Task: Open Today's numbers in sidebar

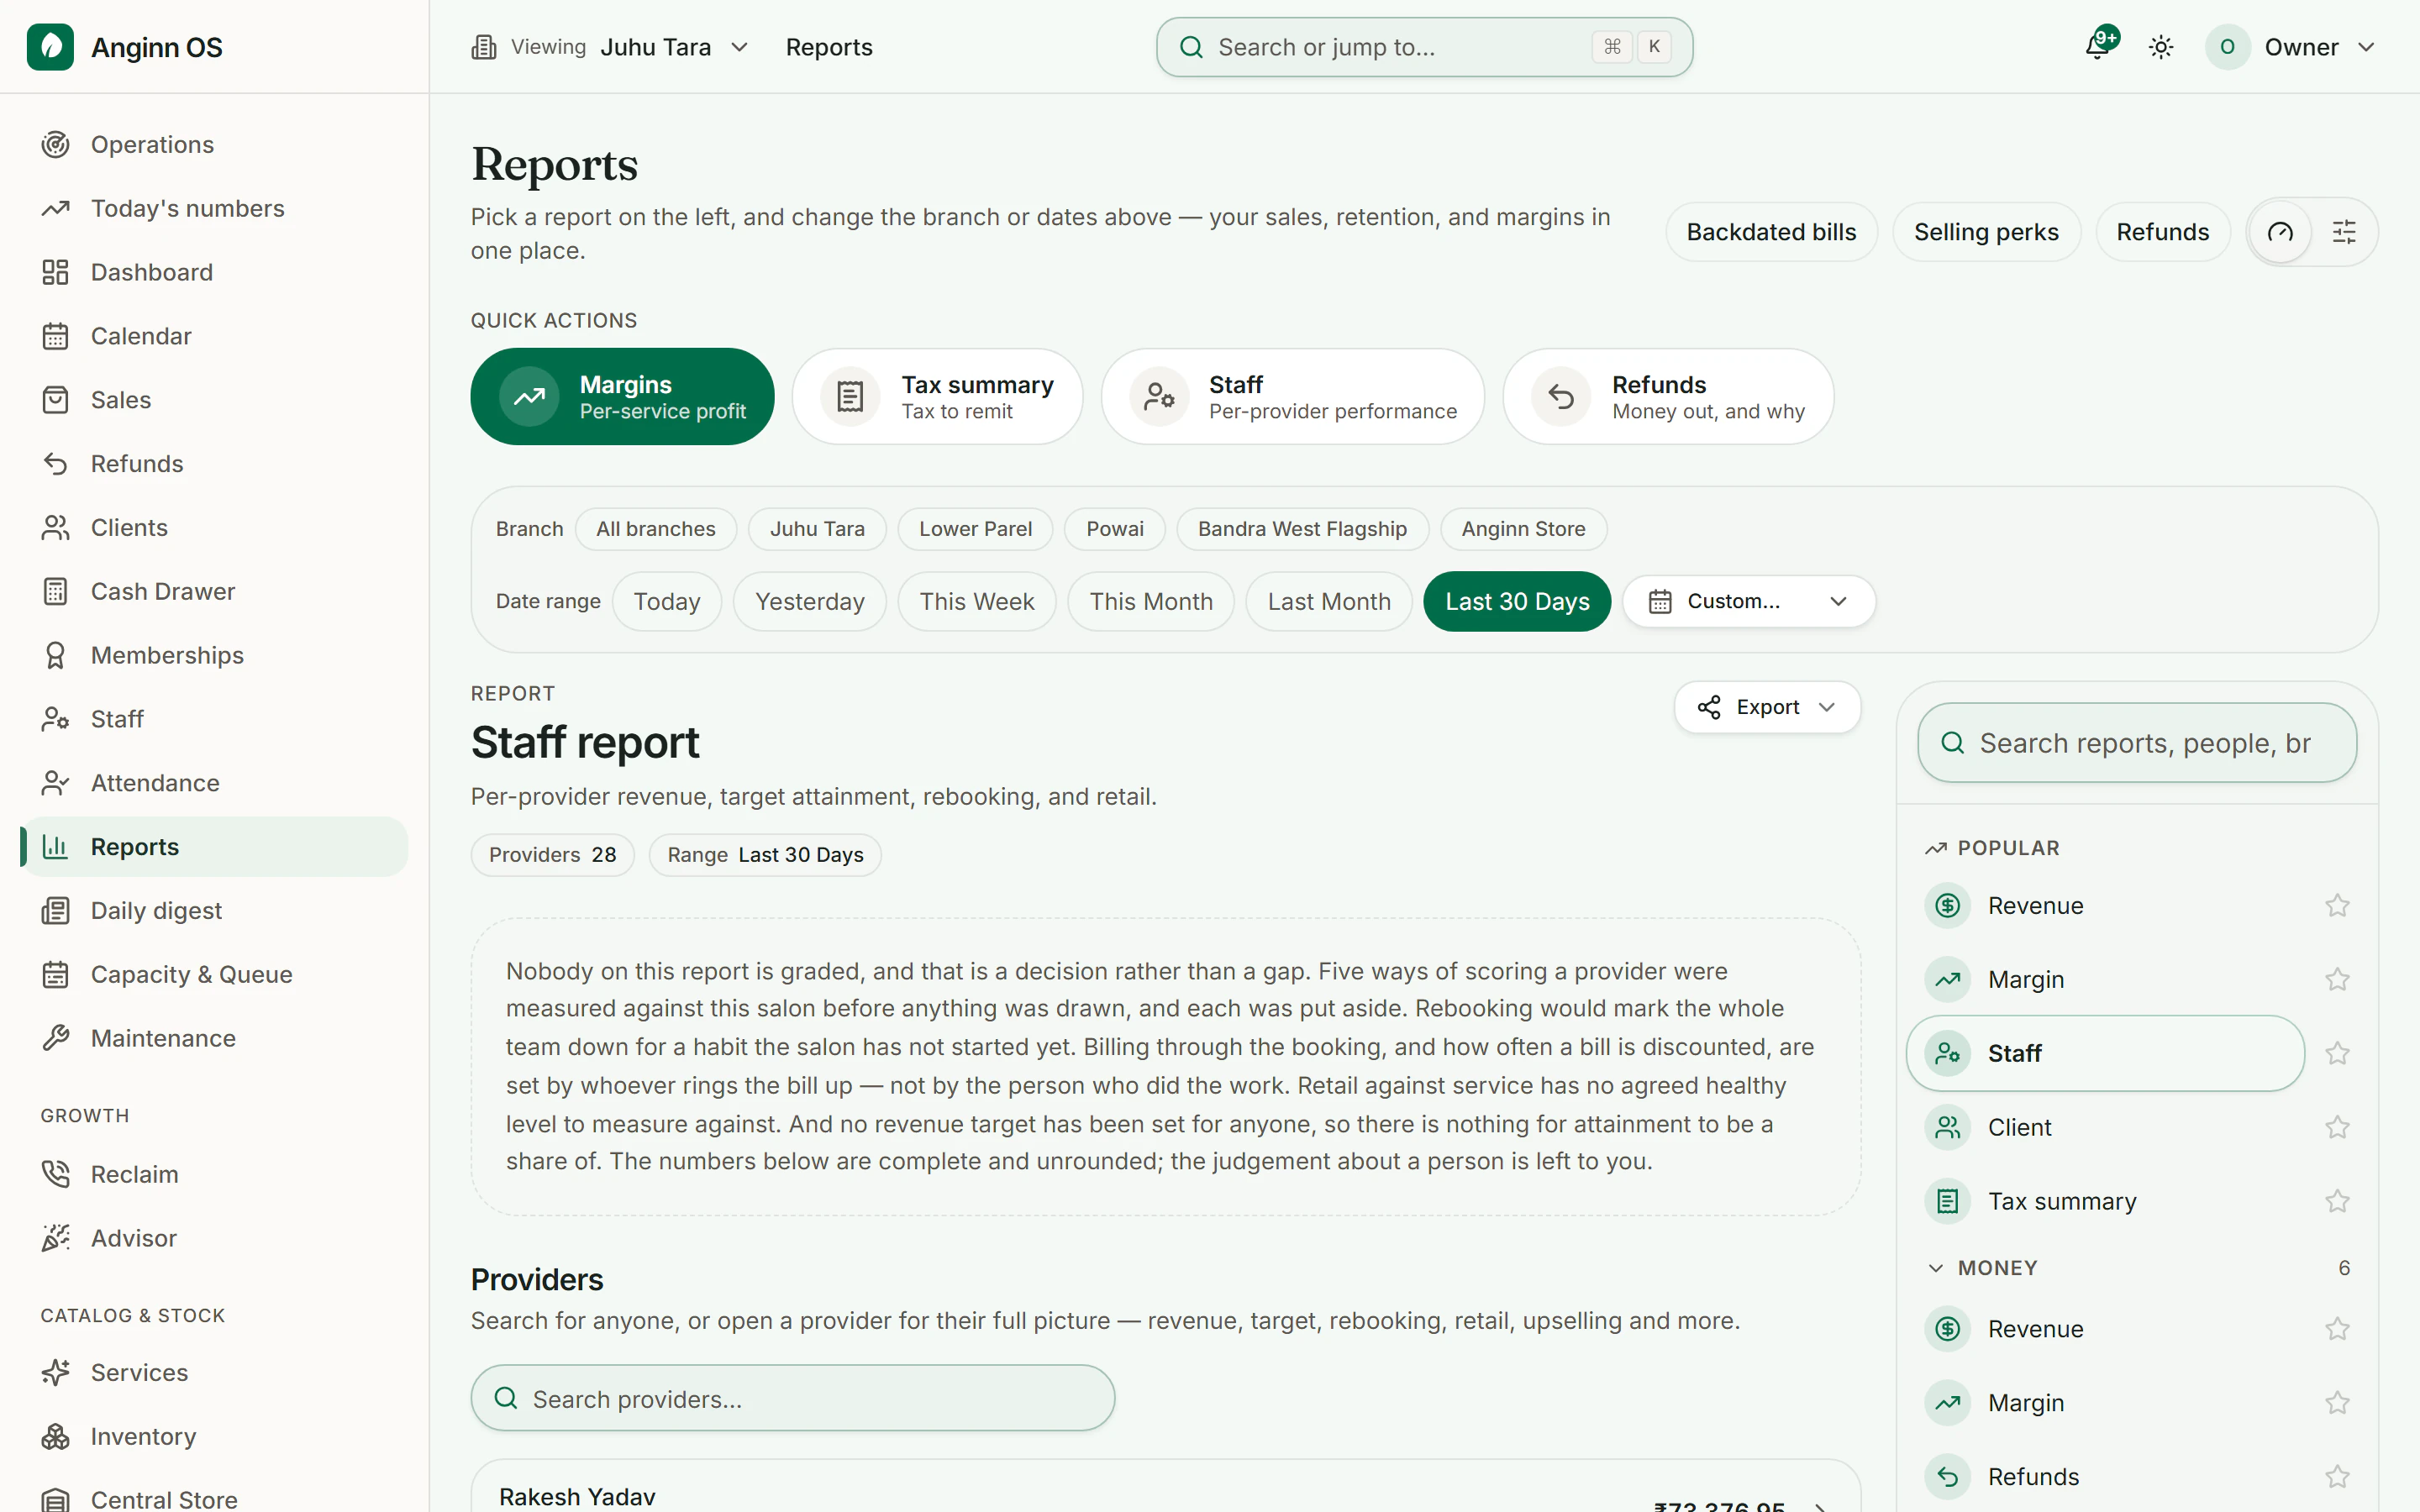Action: tap(214, 209)
